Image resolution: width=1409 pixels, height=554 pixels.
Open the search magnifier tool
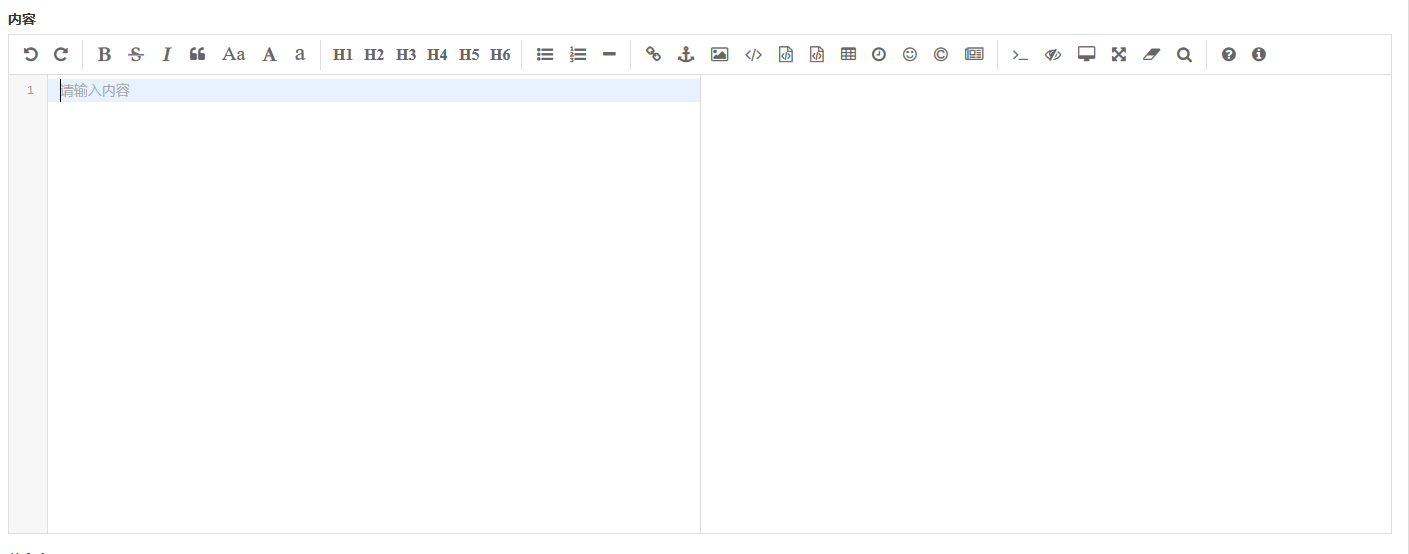pos(1184,55)
